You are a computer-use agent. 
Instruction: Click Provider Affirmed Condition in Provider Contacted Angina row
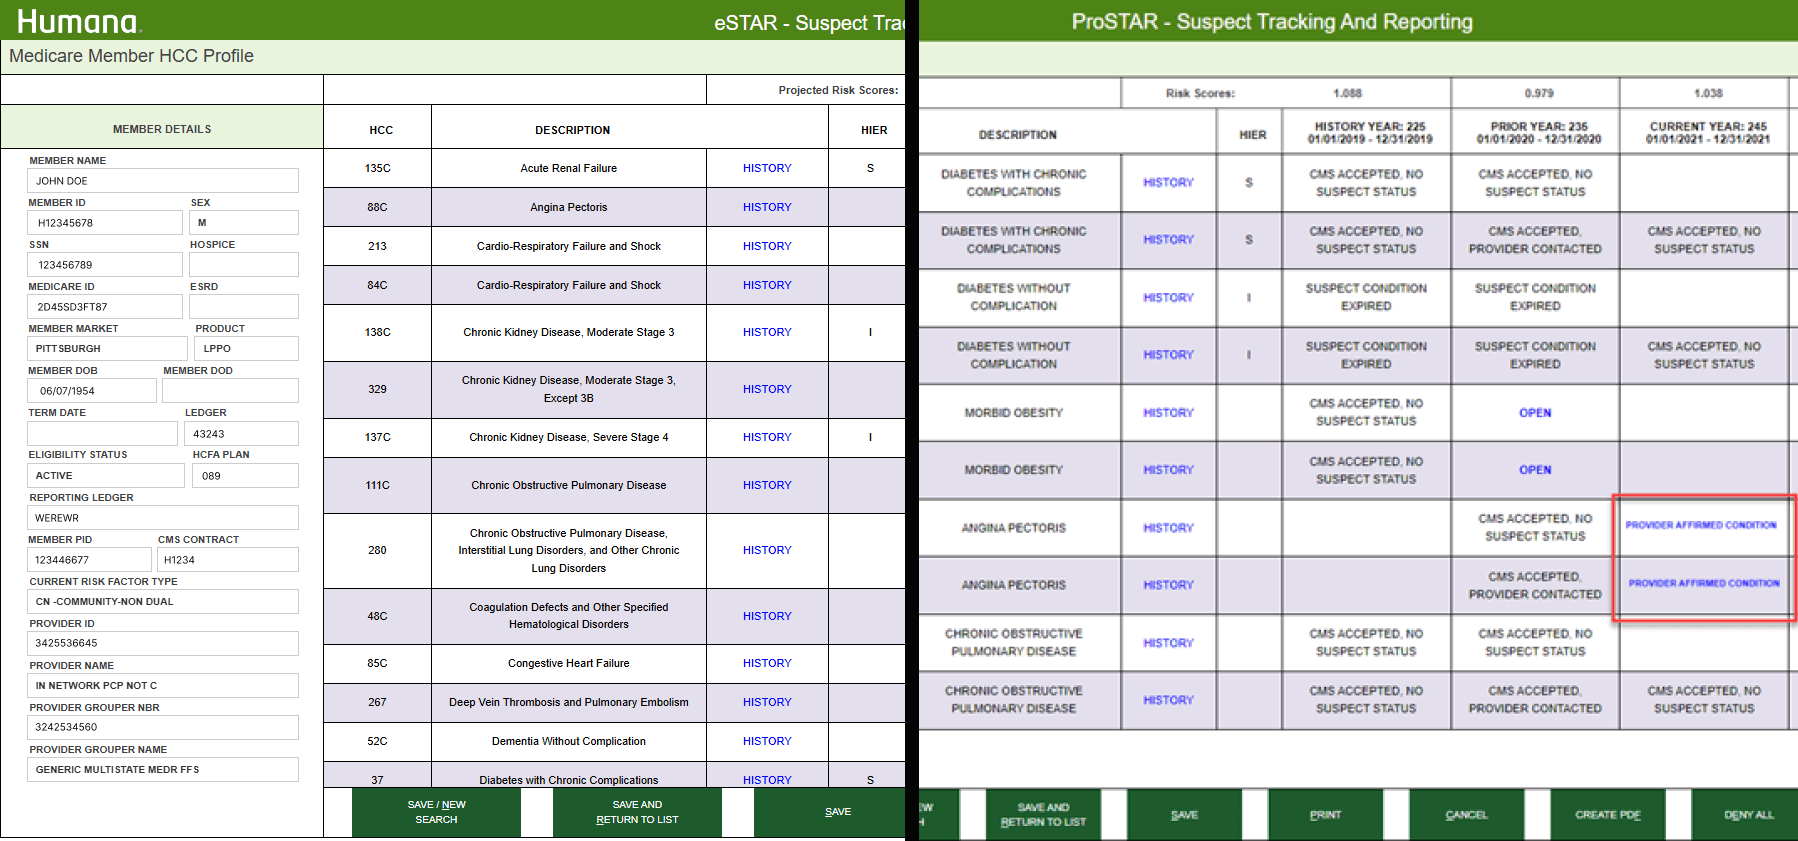point(1704,583)
